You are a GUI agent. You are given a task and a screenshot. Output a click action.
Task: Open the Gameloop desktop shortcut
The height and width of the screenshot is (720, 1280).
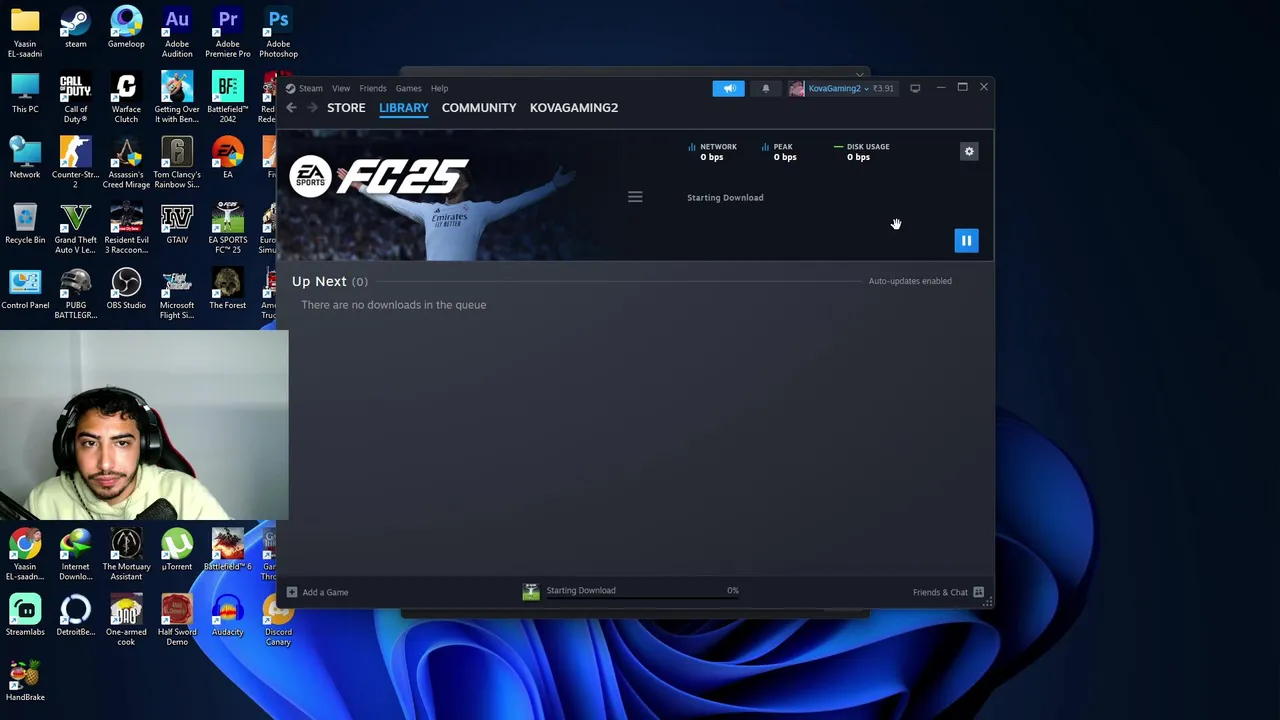(x=126, y=28)
